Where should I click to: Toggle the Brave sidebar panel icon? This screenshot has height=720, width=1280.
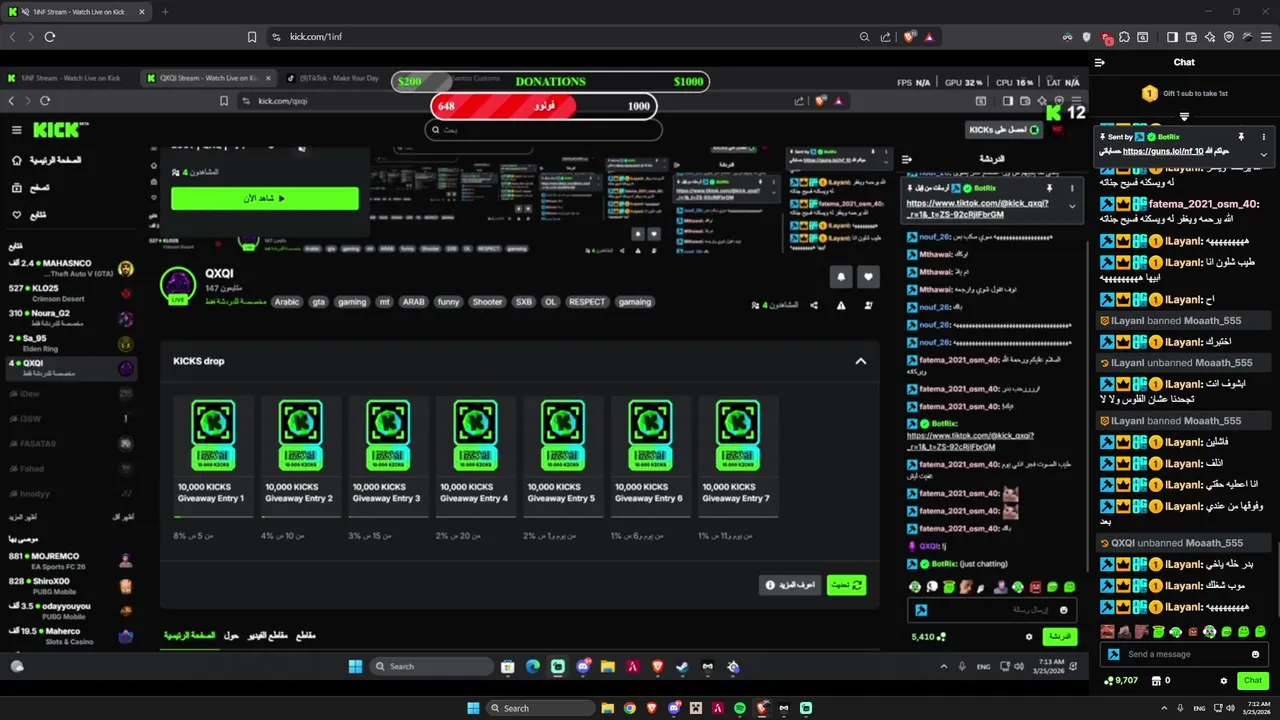[1172, 37]
